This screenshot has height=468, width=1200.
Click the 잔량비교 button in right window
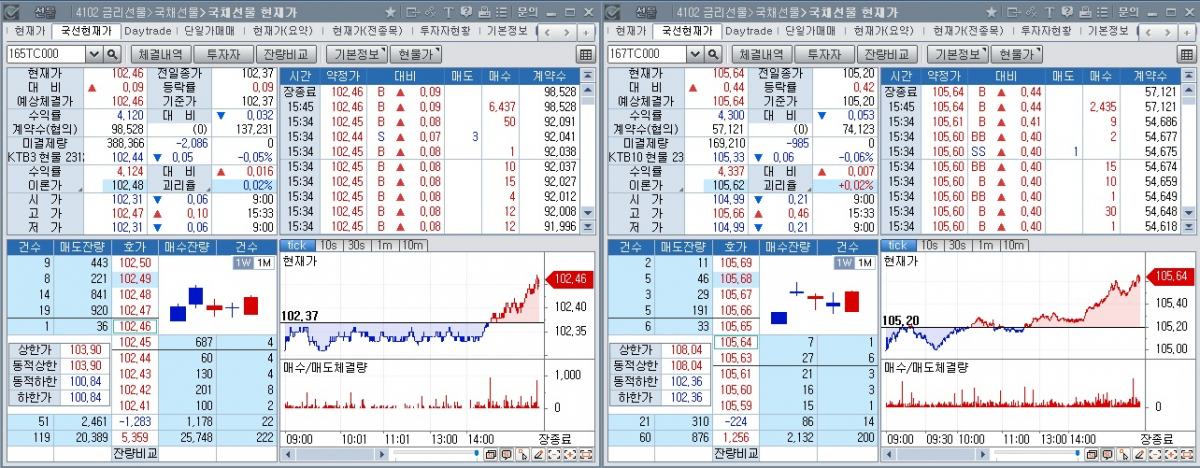coord(887,54)
